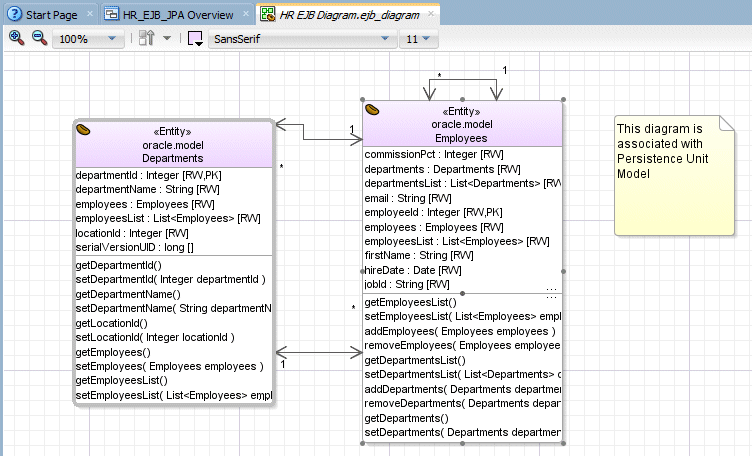Viewport: 752px width, 456px height.
Task: Close the HR EJB Diagram tab
Action: [431, 14]
